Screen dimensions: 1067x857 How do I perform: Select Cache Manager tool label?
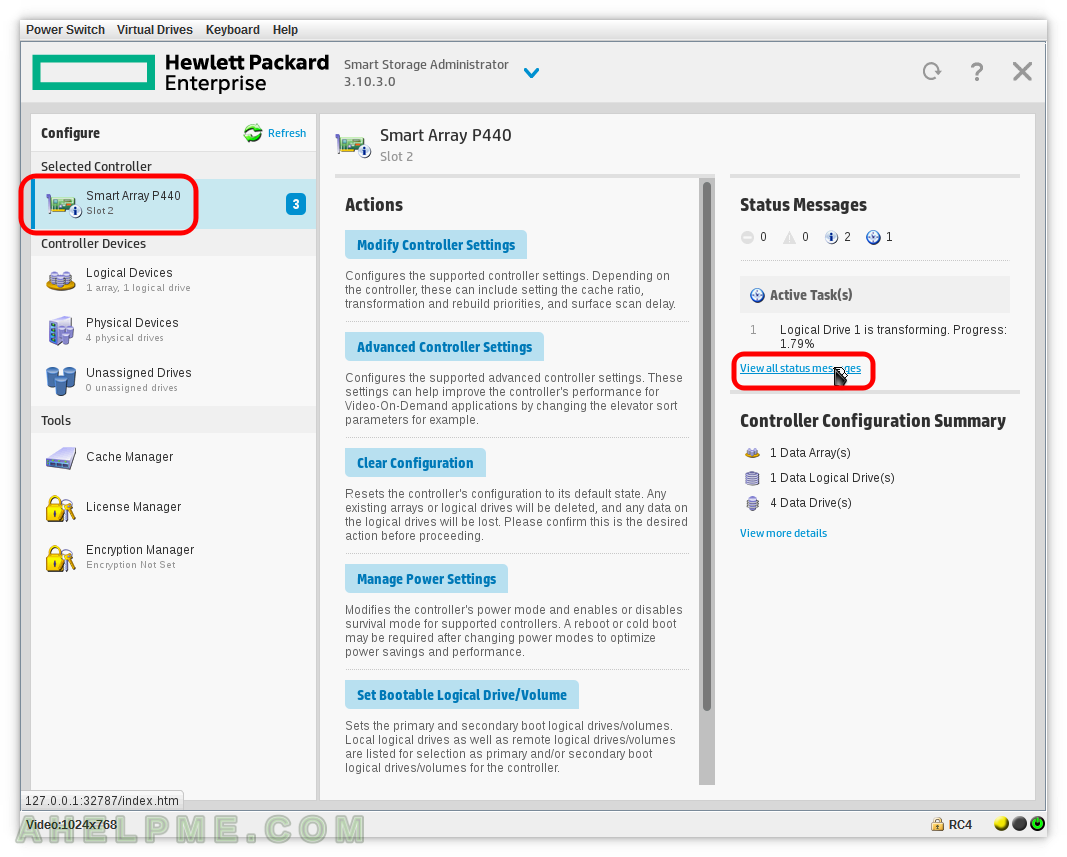pos(129,457)
